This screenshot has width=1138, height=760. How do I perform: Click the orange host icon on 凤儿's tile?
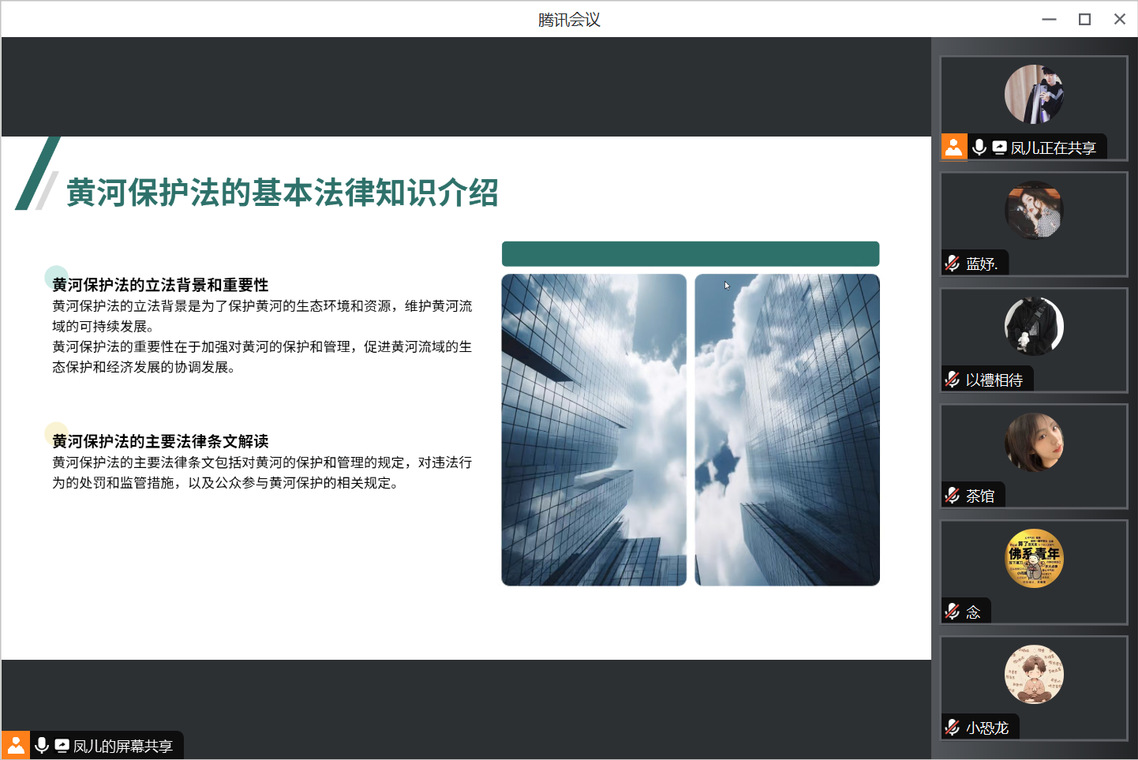point(954,147)
